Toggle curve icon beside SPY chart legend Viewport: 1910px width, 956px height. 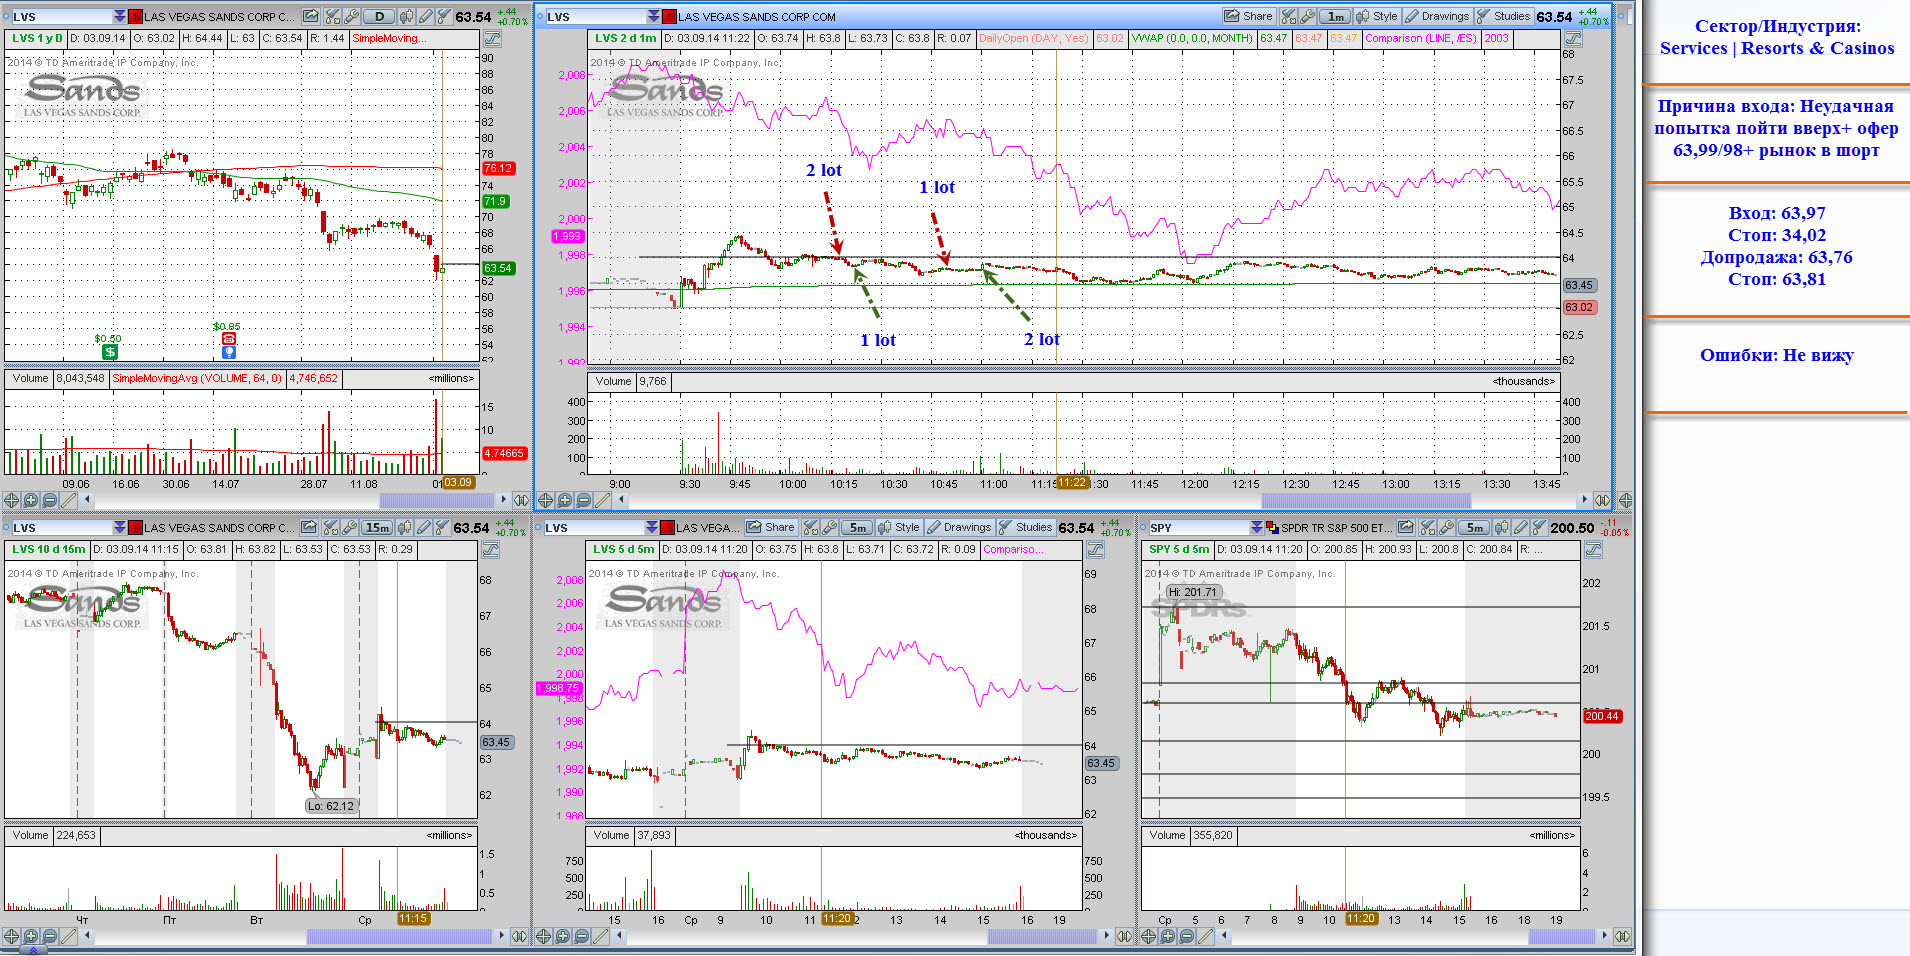pos(1593,550)
